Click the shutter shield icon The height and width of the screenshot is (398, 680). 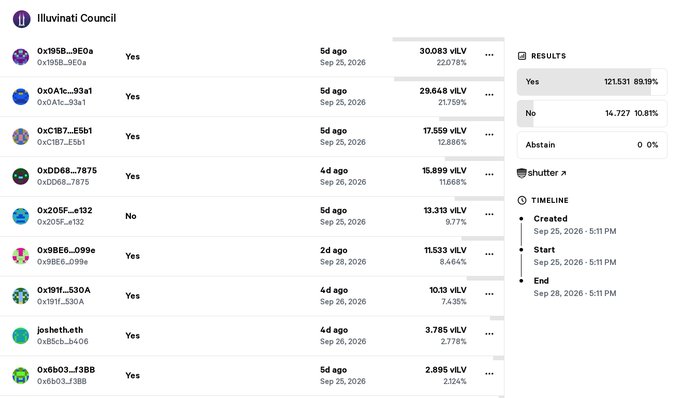(x=522, y=173)
